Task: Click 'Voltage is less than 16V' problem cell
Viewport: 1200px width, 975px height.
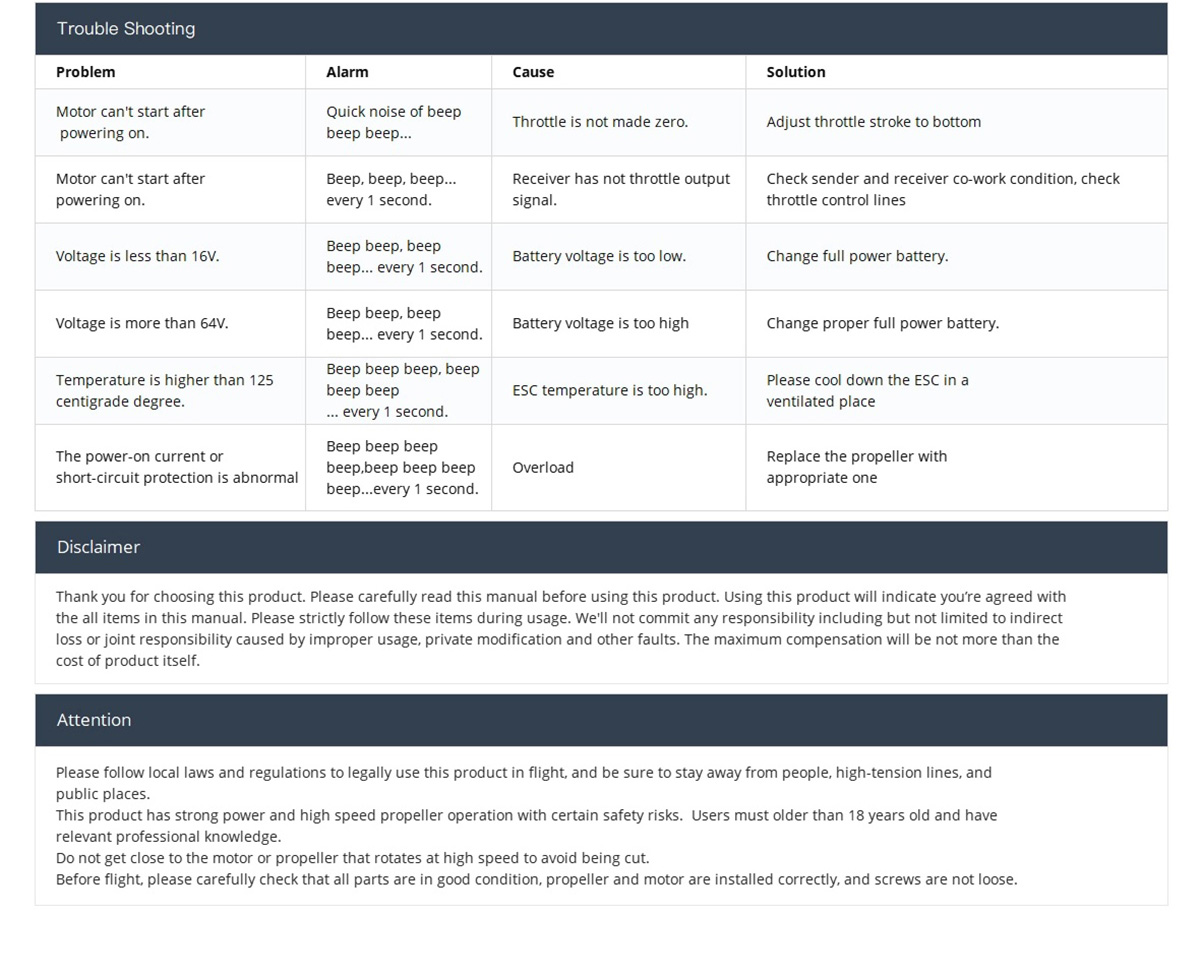Action: tap(137, 256)
